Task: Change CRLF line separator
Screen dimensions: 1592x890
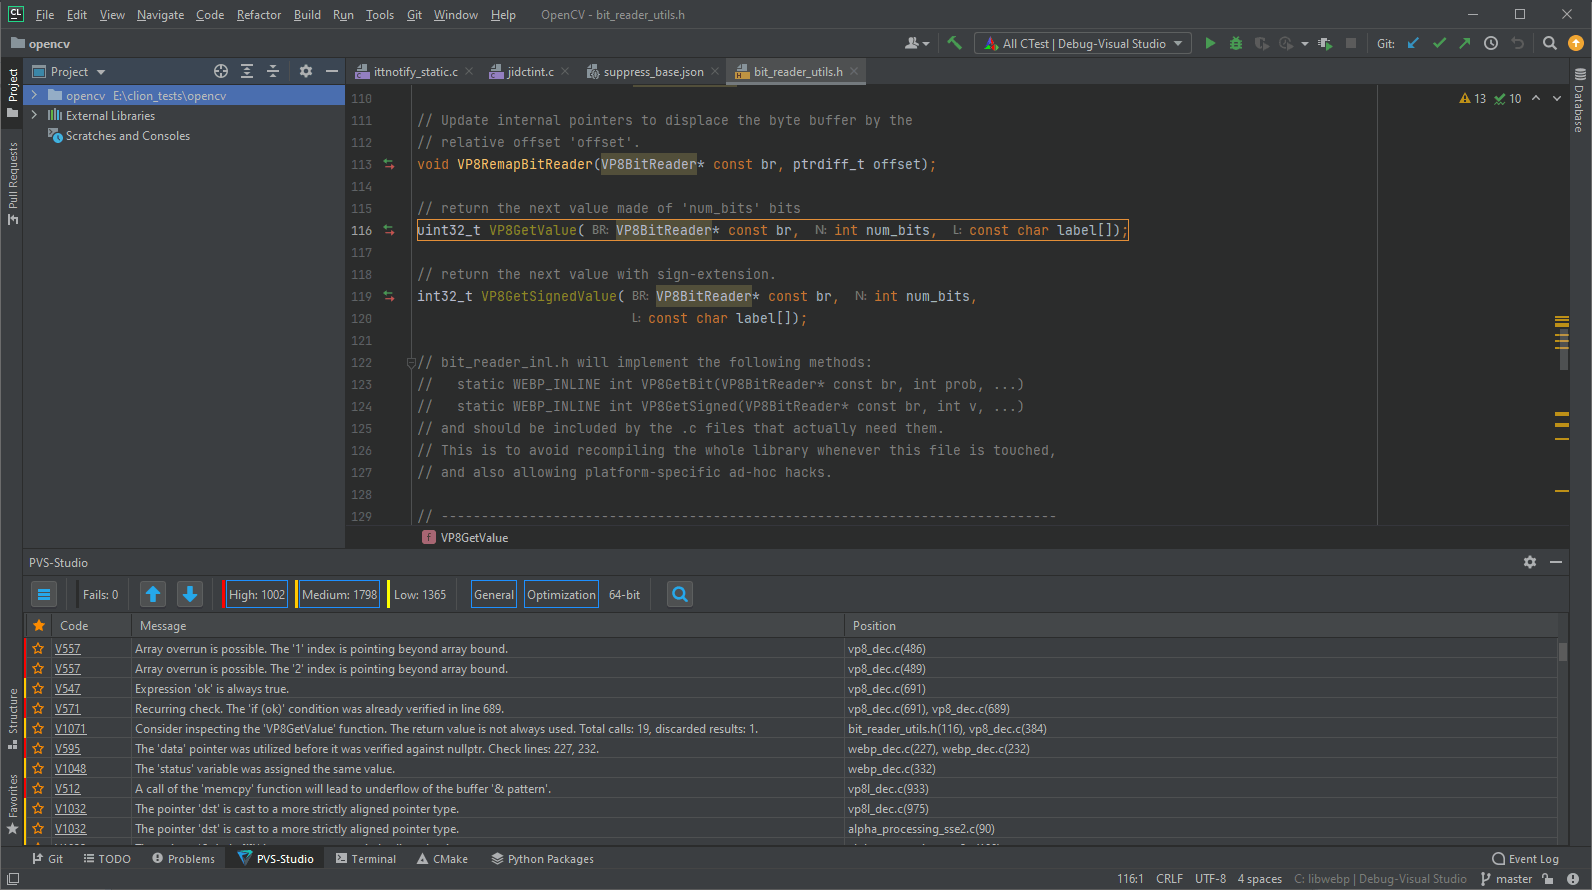Action: [1169, 878]
